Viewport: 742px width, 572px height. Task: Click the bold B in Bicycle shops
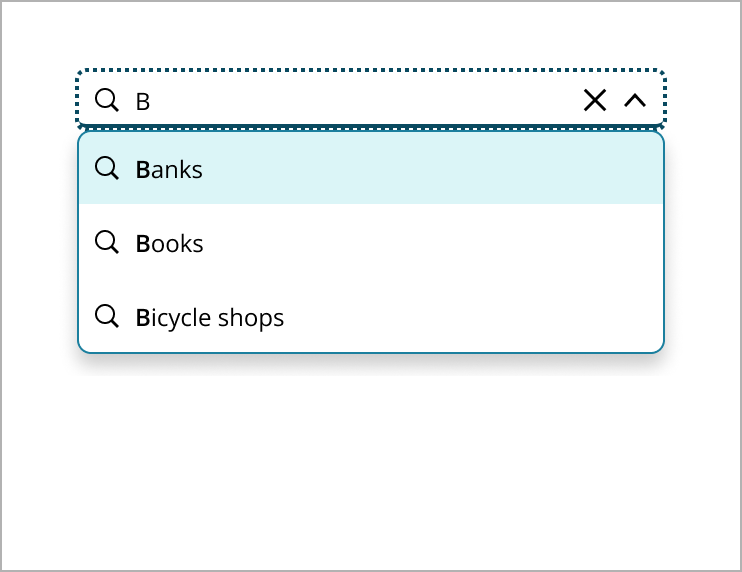142,318
